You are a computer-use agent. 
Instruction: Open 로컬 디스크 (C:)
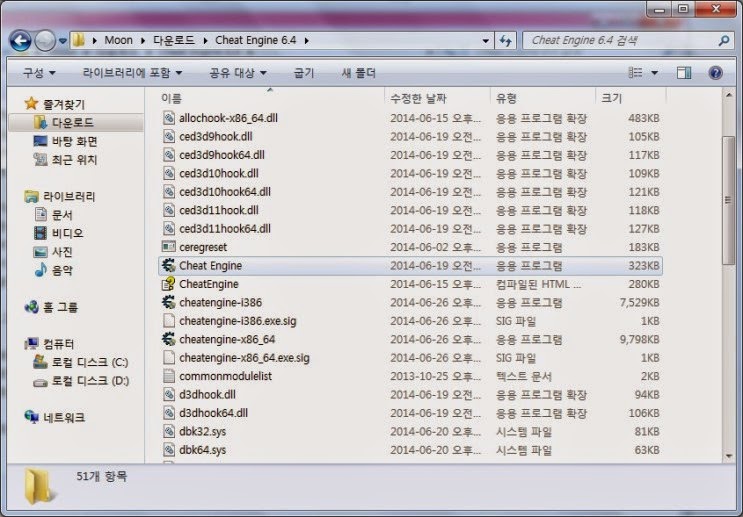click(x=90, y=362)
